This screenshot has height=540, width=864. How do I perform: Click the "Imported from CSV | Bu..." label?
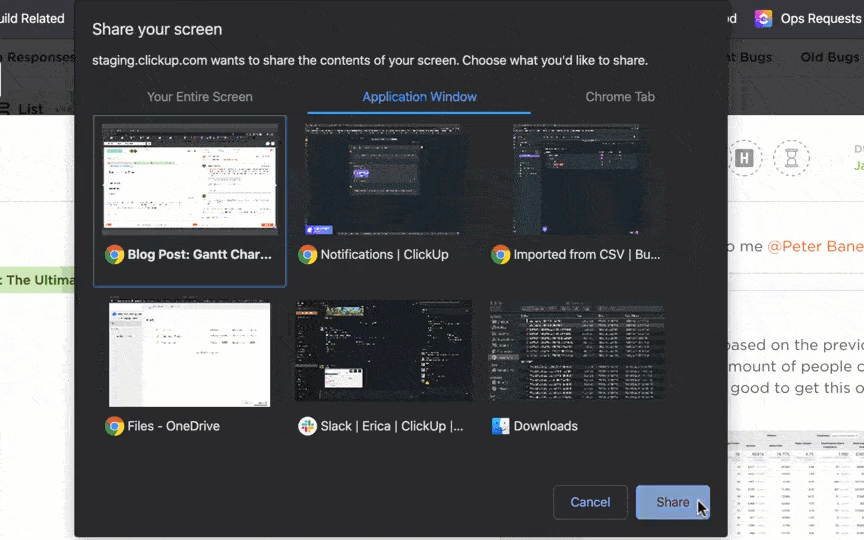pyautogui.click(x=587, y=255)
